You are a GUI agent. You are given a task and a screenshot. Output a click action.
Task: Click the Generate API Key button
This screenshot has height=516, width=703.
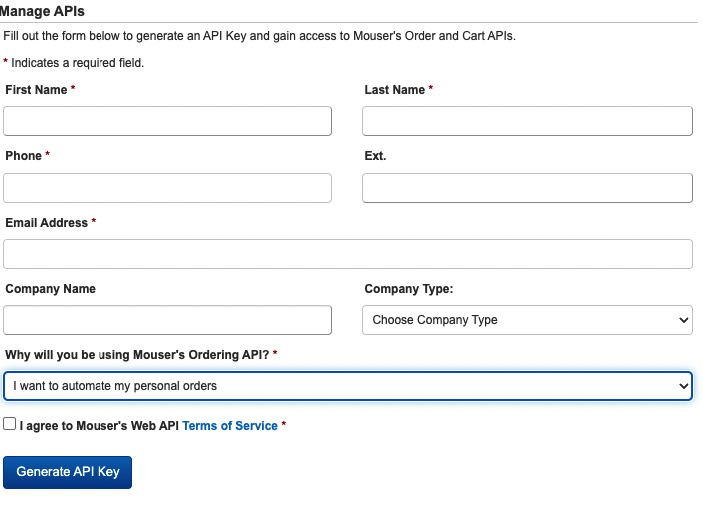coord(67,472)
